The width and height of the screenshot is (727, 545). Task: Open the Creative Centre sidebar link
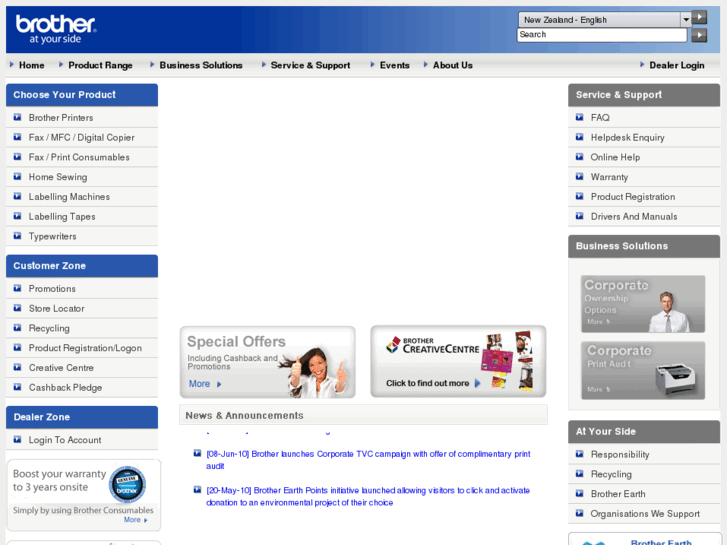click(61, 368)
